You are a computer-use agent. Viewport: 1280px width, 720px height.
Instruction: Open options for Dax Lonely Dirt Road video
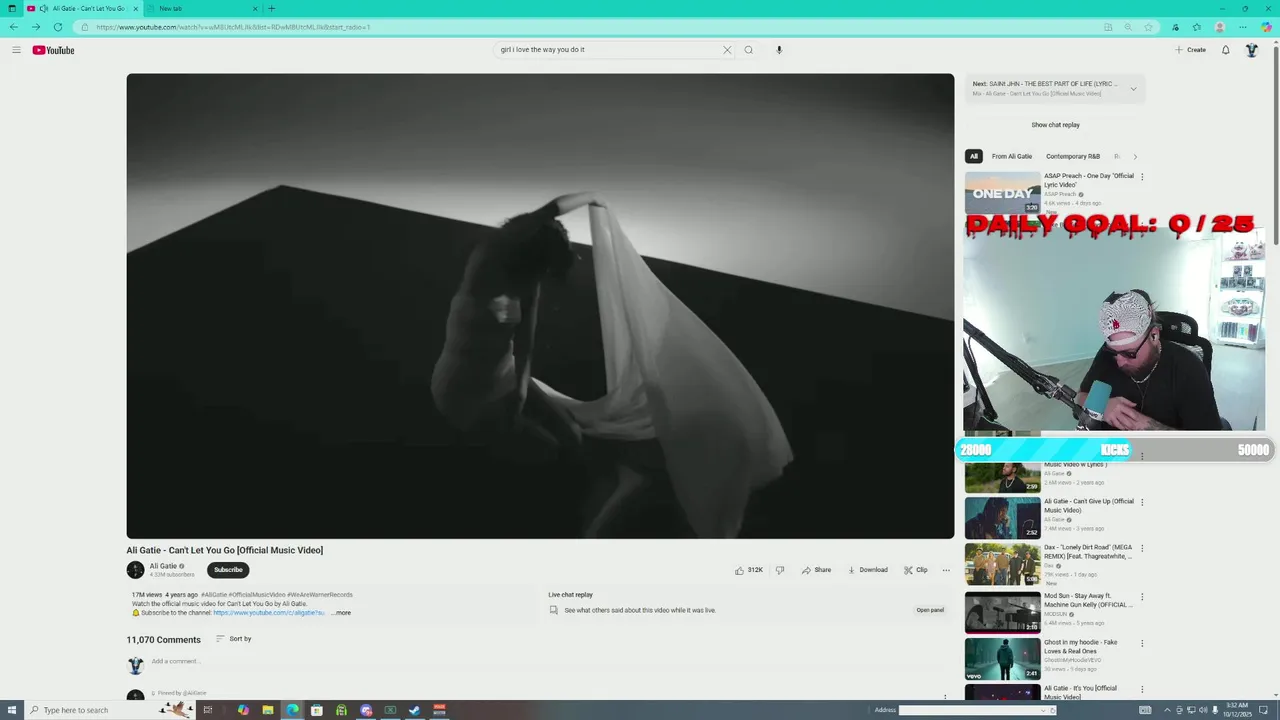coord(1142,548)
